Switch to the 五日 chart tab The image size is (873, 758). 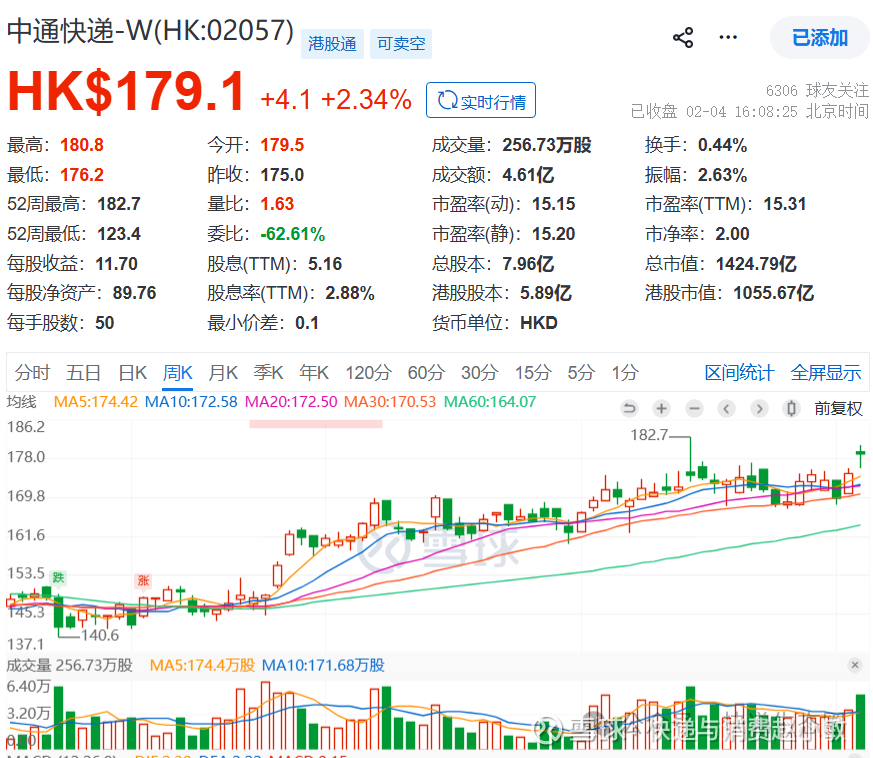click(83, 372)
